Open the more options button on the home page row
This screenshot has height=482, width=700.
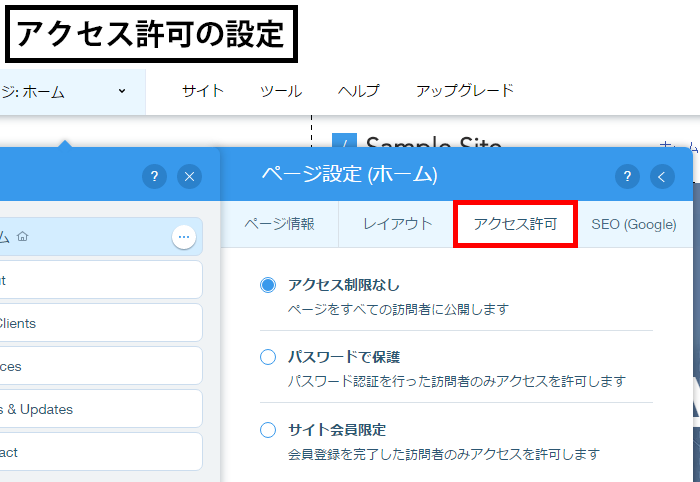[x=184, y=237]
